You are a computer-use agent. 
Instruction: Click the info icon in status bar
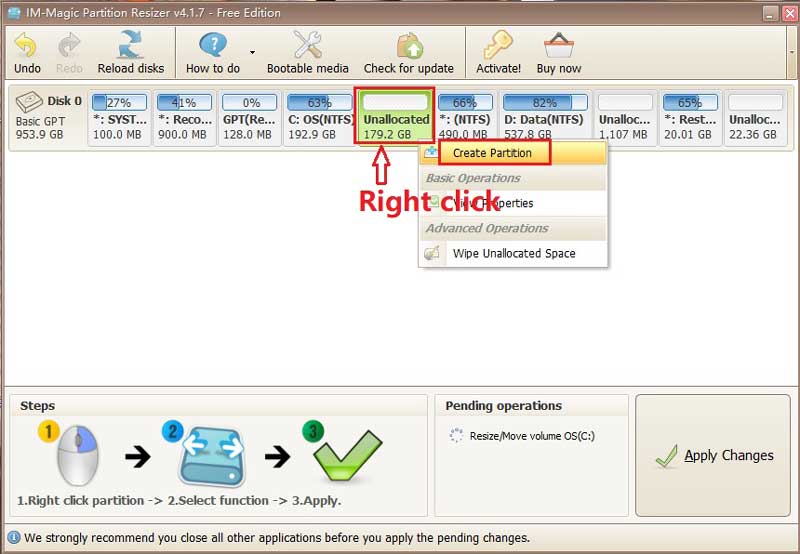coord(14,537)
